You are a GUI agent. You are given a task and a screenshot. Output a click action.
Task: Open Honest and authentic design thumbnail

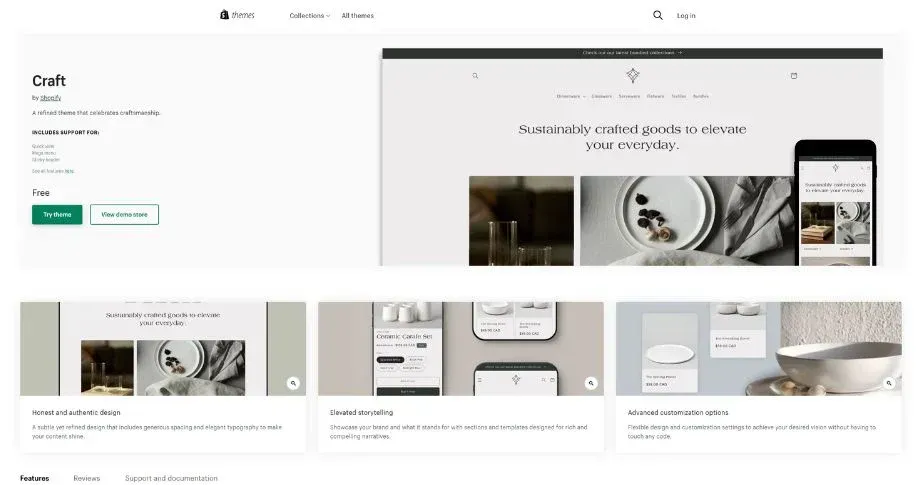163,348
